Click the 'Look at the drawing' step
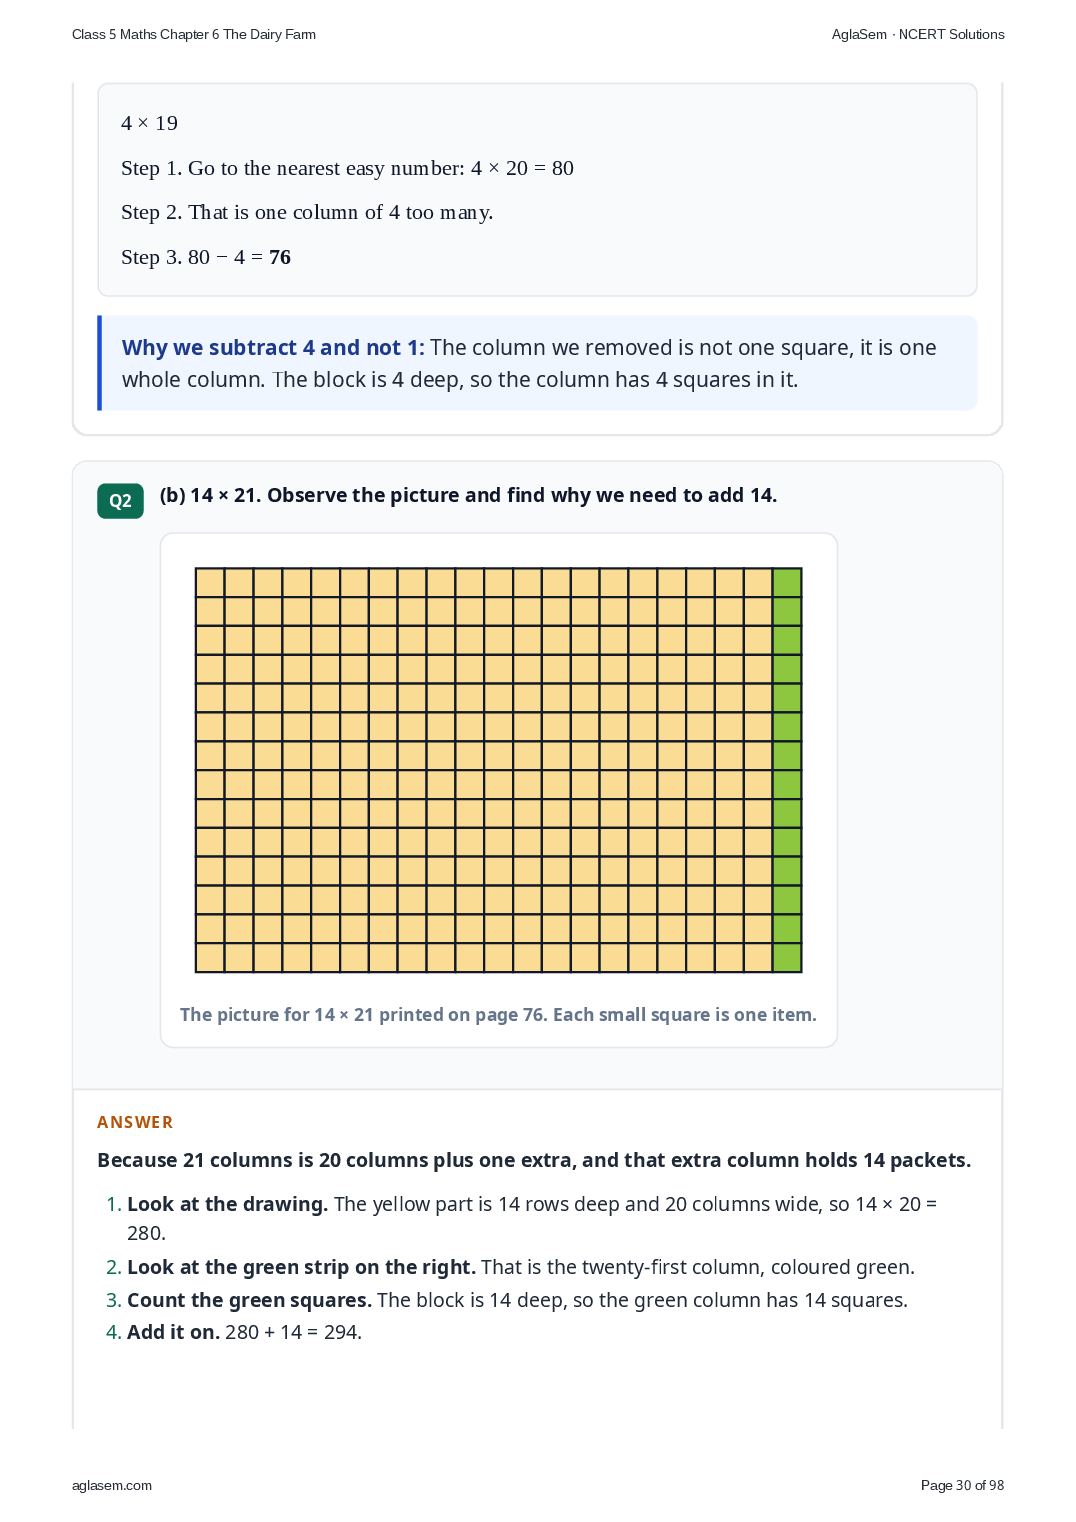Viewport: 1076px width, 1522px height. 532,1218
